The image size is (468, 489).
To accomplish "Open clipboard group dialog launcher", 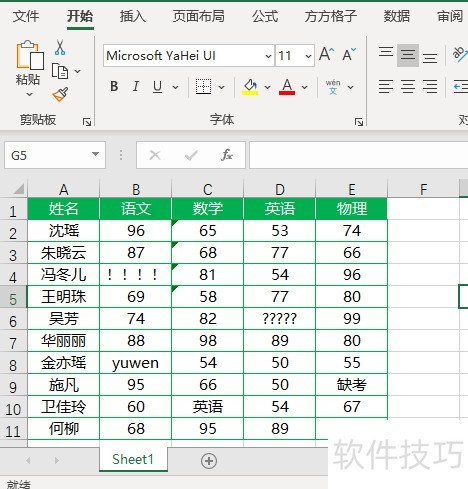I will 87,122.
